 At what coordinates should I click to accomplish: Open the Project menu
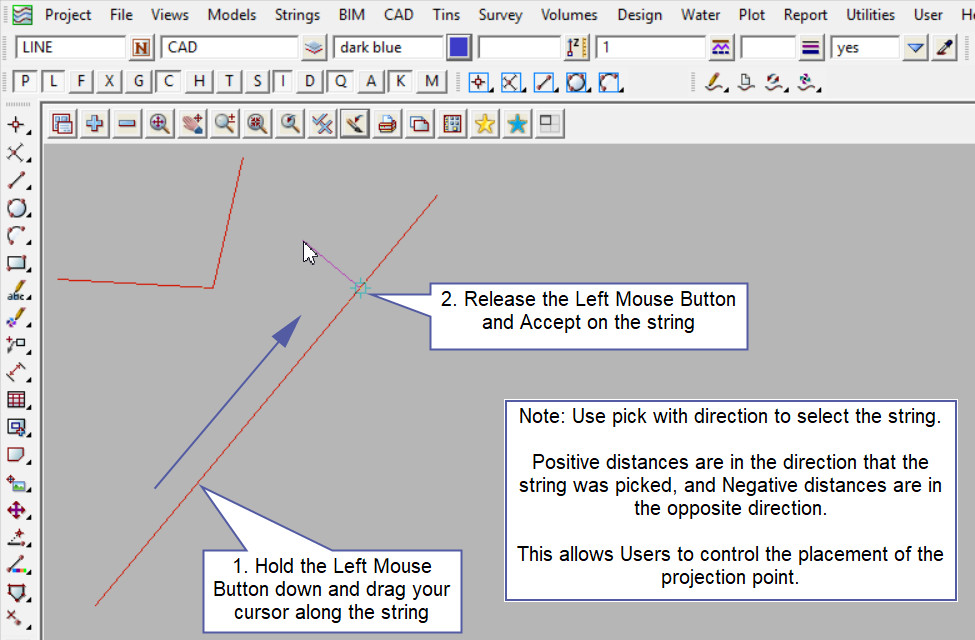68,14
